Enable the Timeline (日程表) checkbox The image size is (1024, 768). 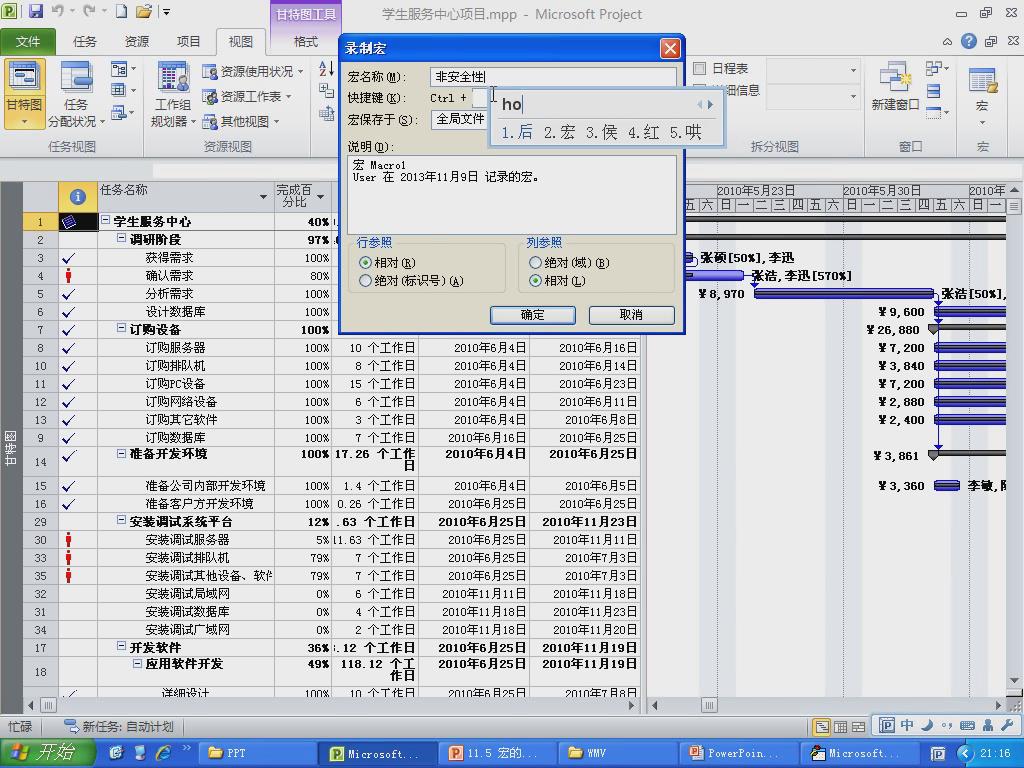point(699,69)
